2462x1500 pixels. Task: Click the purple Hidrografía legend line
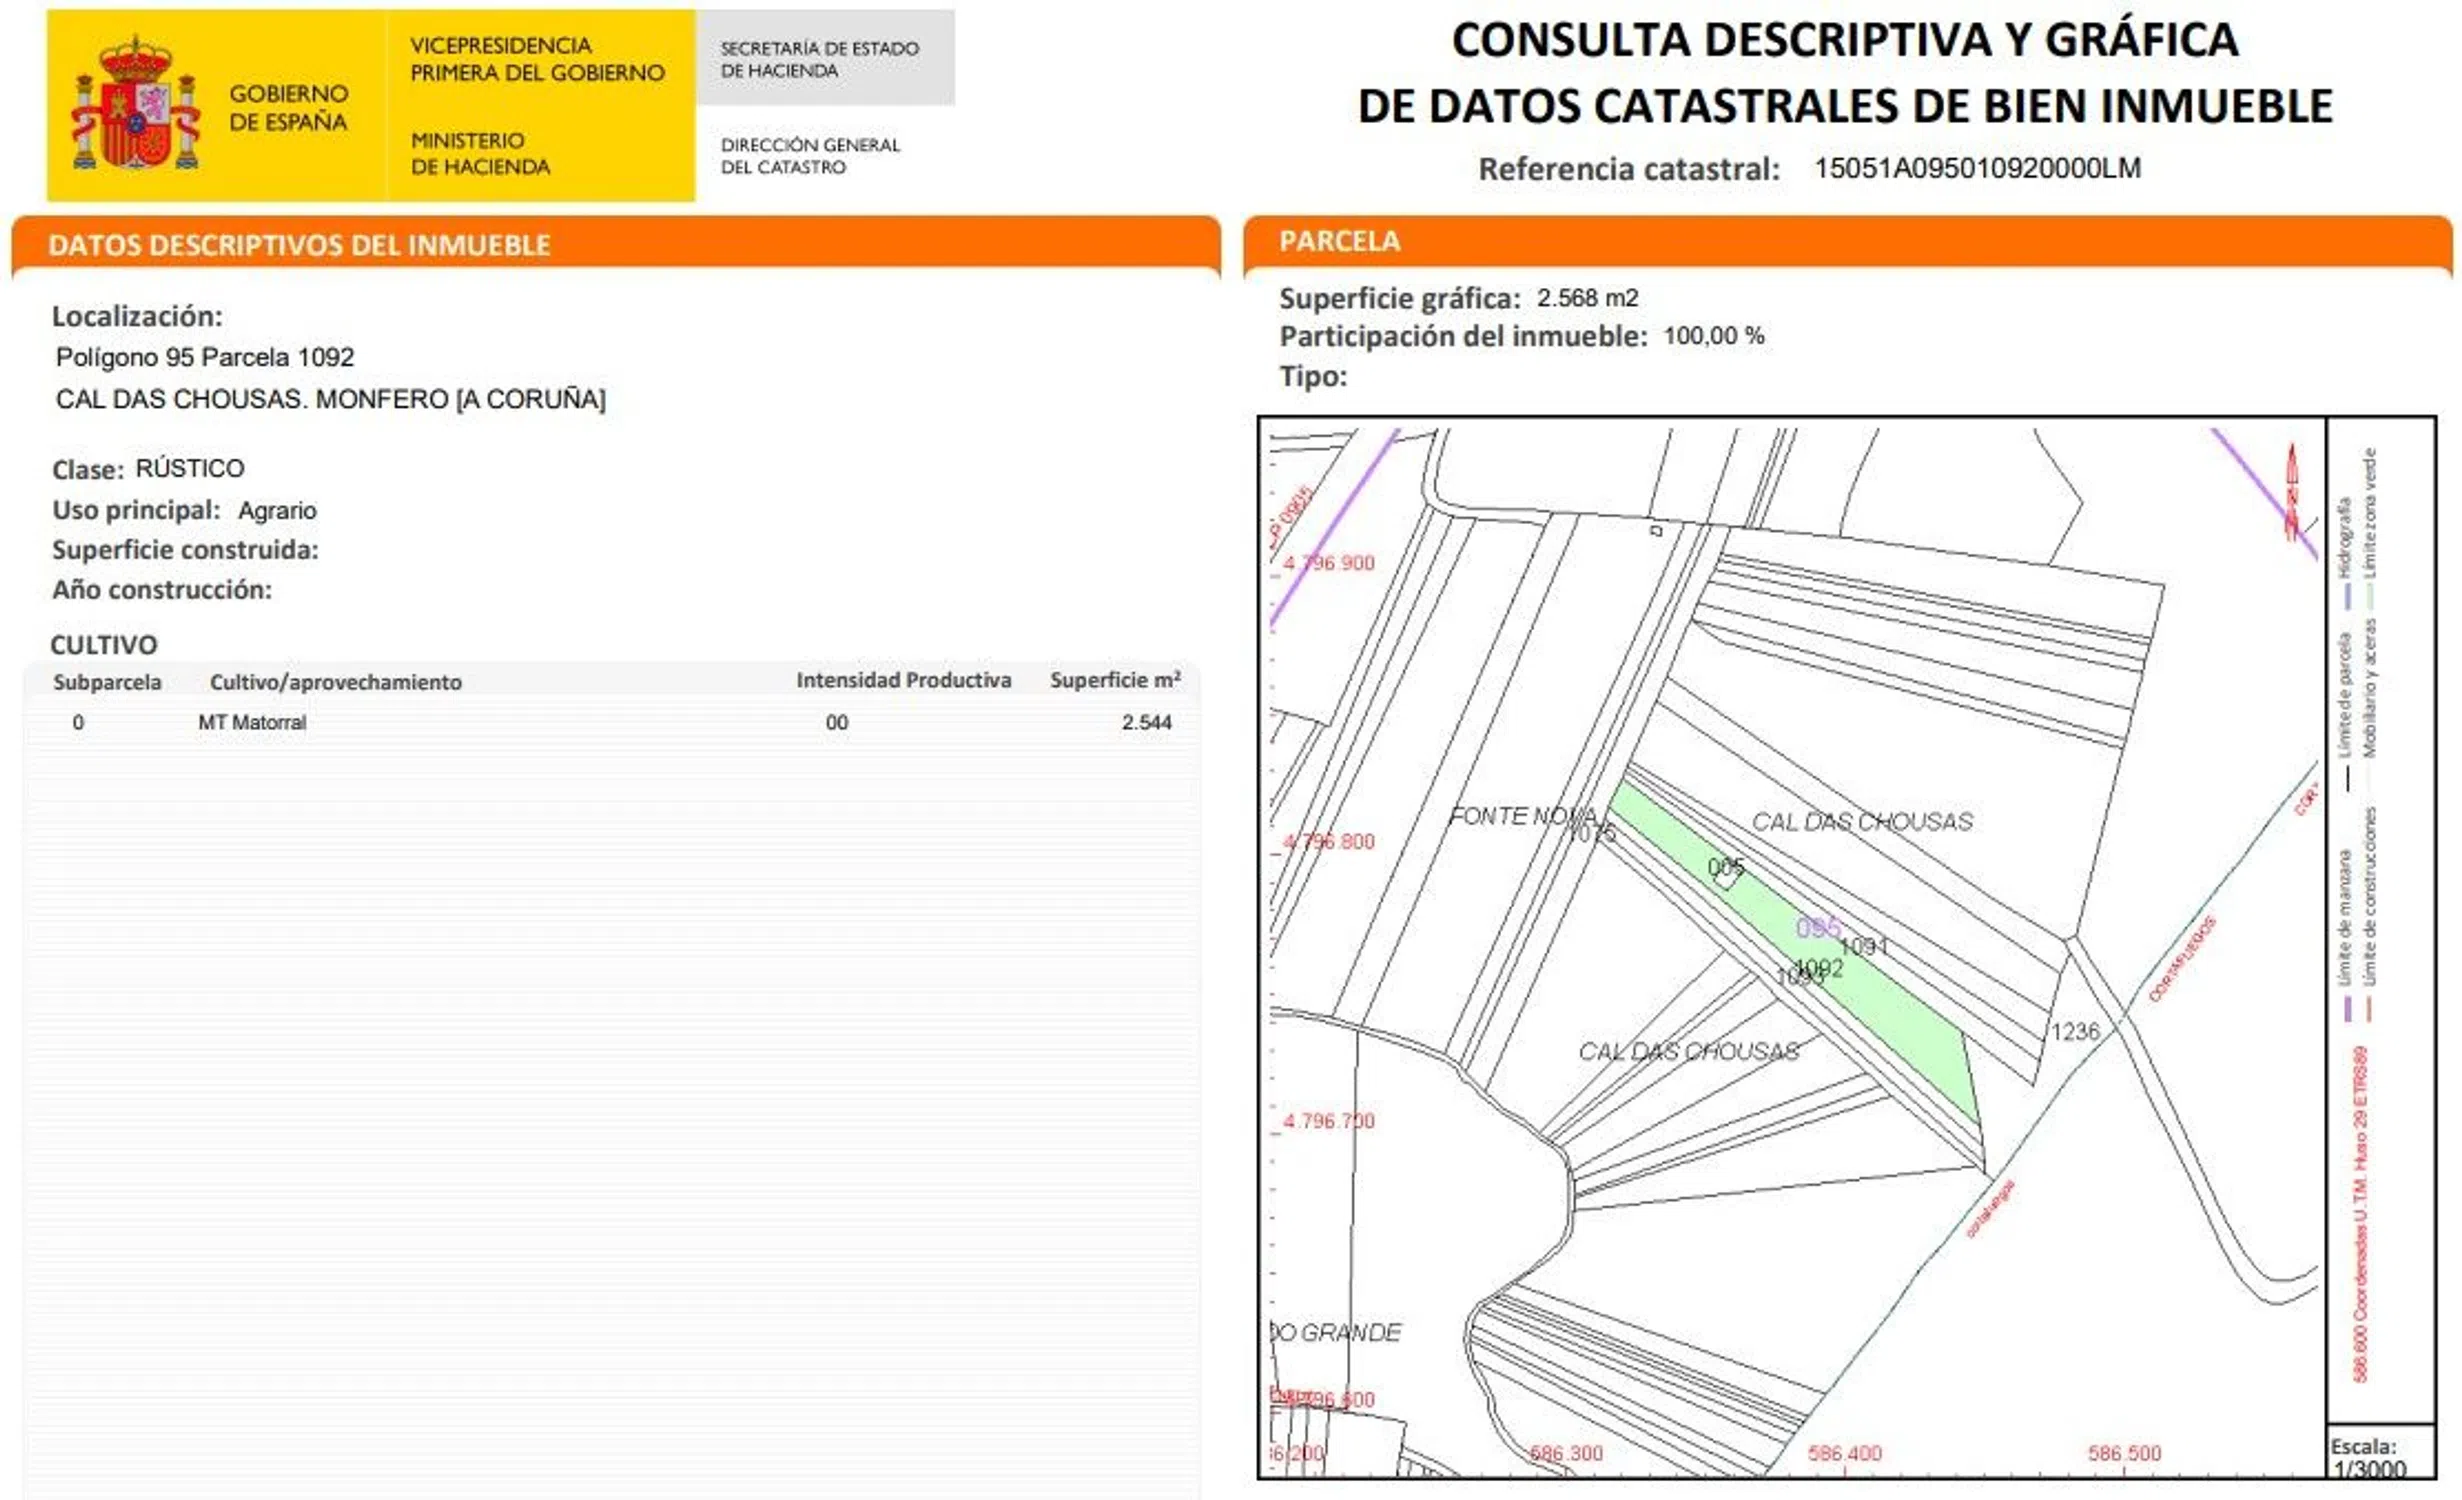click(2346, 594)
